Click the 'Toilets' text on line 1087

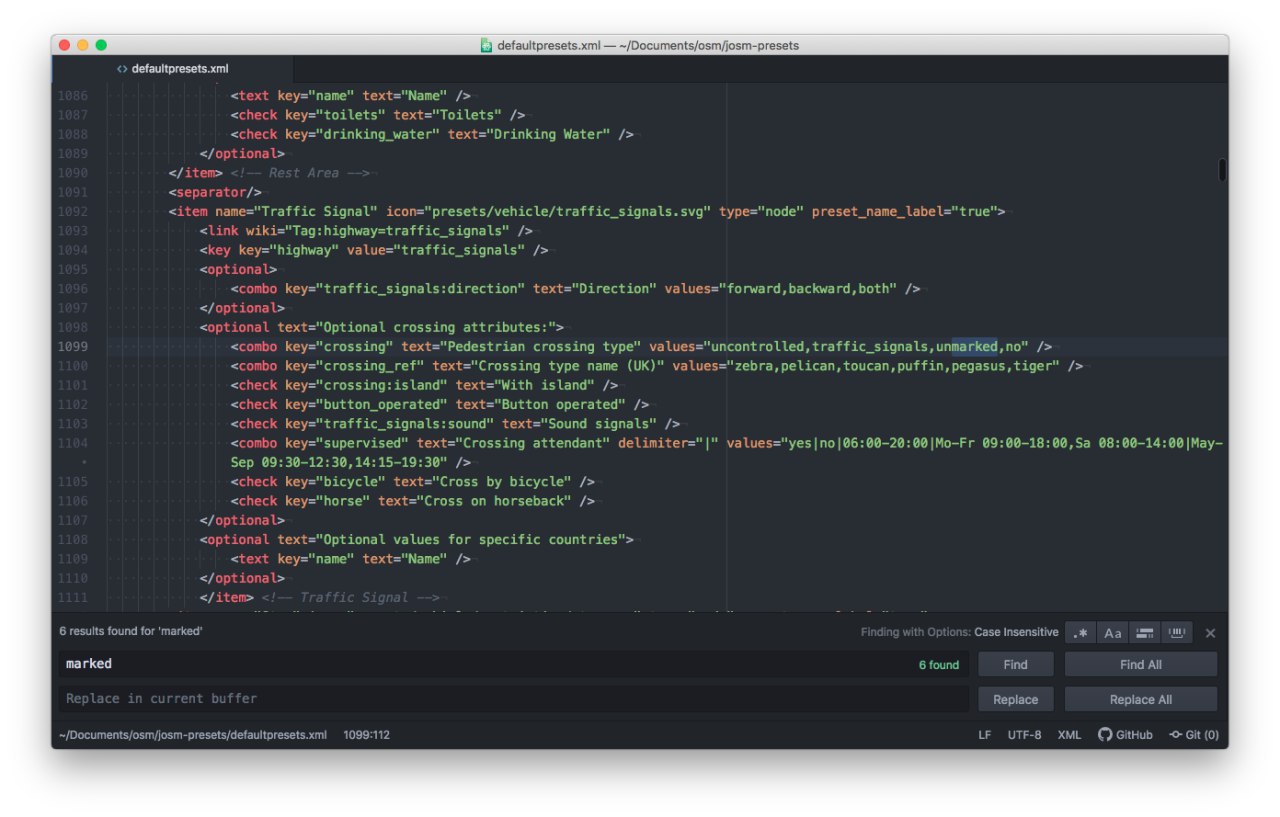pyautogui.click(x=467, y=115)
